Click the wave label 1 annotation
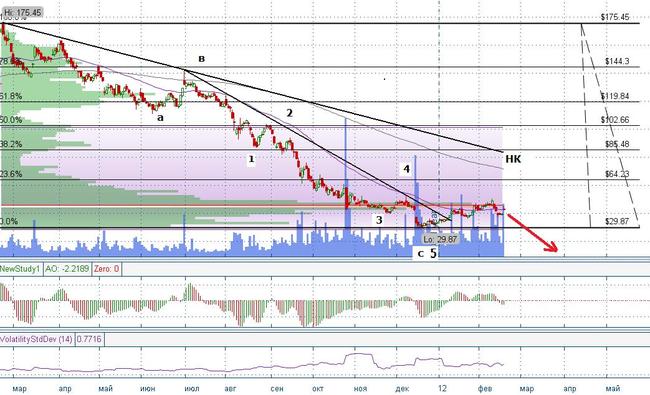 click(251, 159)
